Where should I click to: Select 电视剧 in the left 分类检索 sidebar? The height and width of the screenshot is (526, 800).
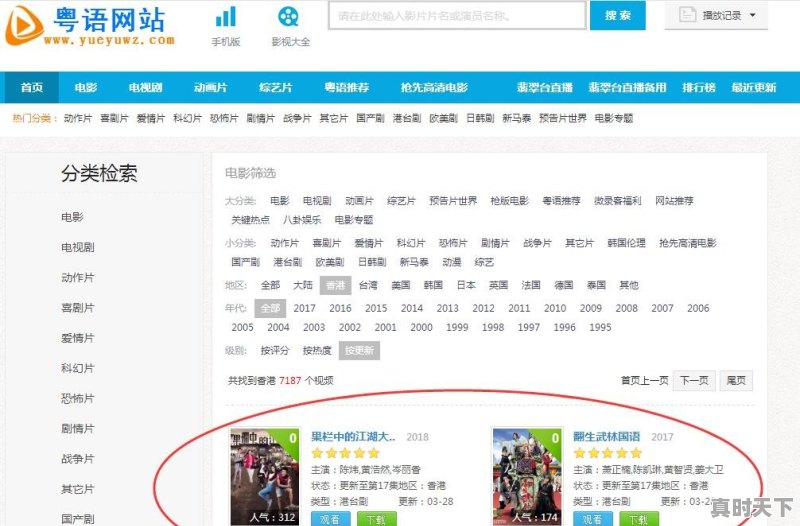click(x=78, y=247)
